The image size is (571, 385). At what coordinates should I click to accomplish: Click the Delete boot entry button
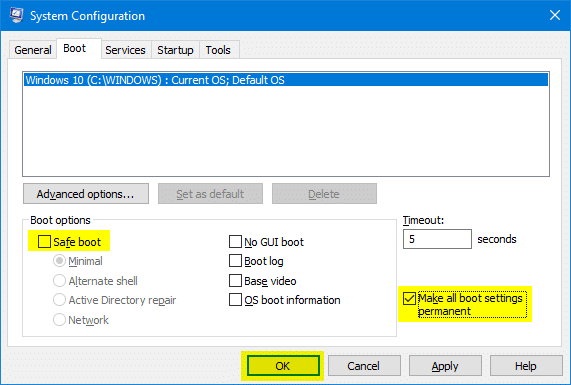click(x=324, y=194)
